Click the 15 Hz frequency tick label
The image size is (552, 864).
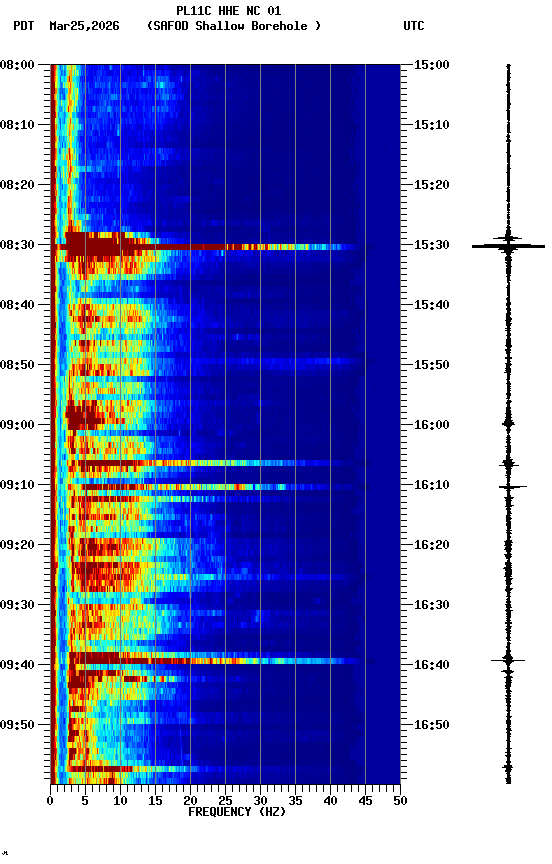(155, 801)
